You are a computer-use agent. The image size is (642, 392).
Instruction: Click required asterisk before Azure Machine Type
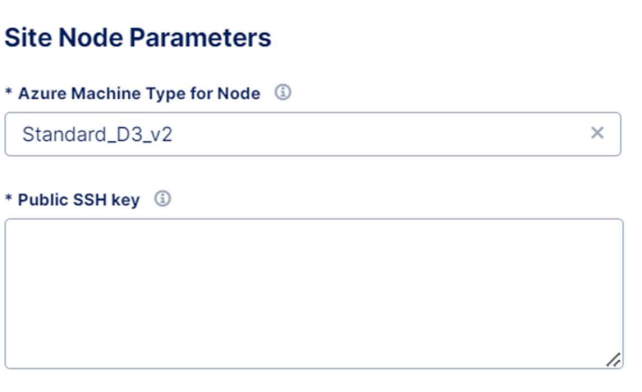[x=8, y=92]
